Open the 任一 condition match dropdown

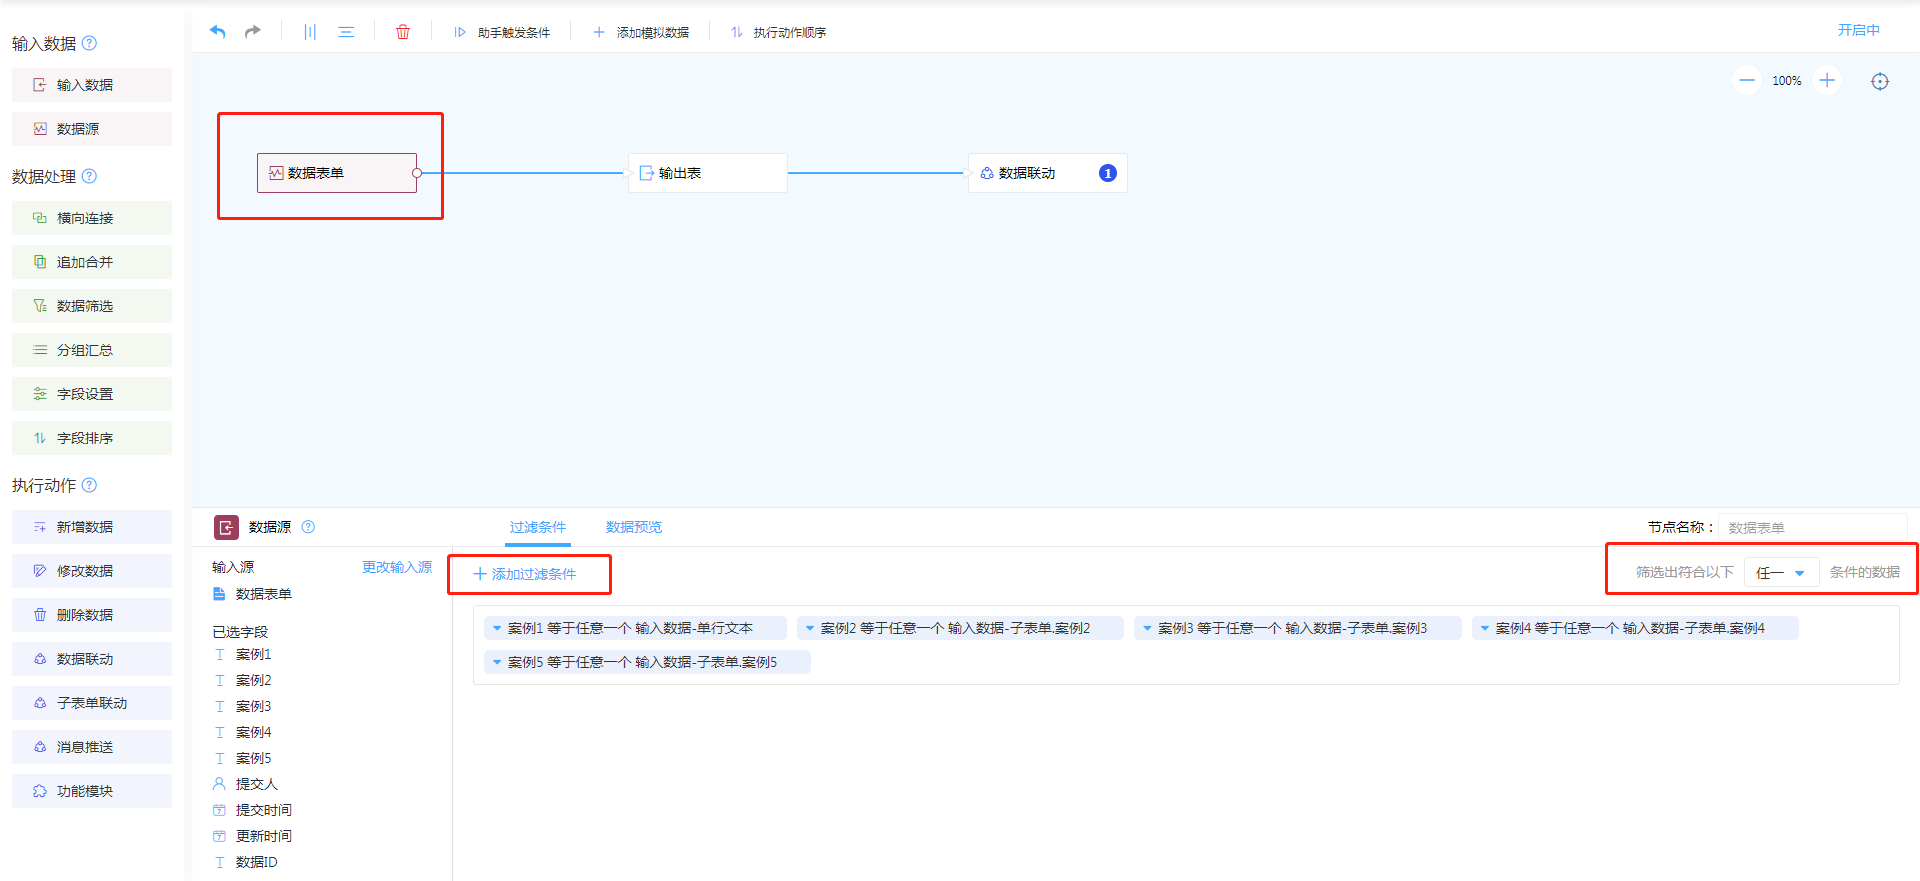coord(1780,573)
